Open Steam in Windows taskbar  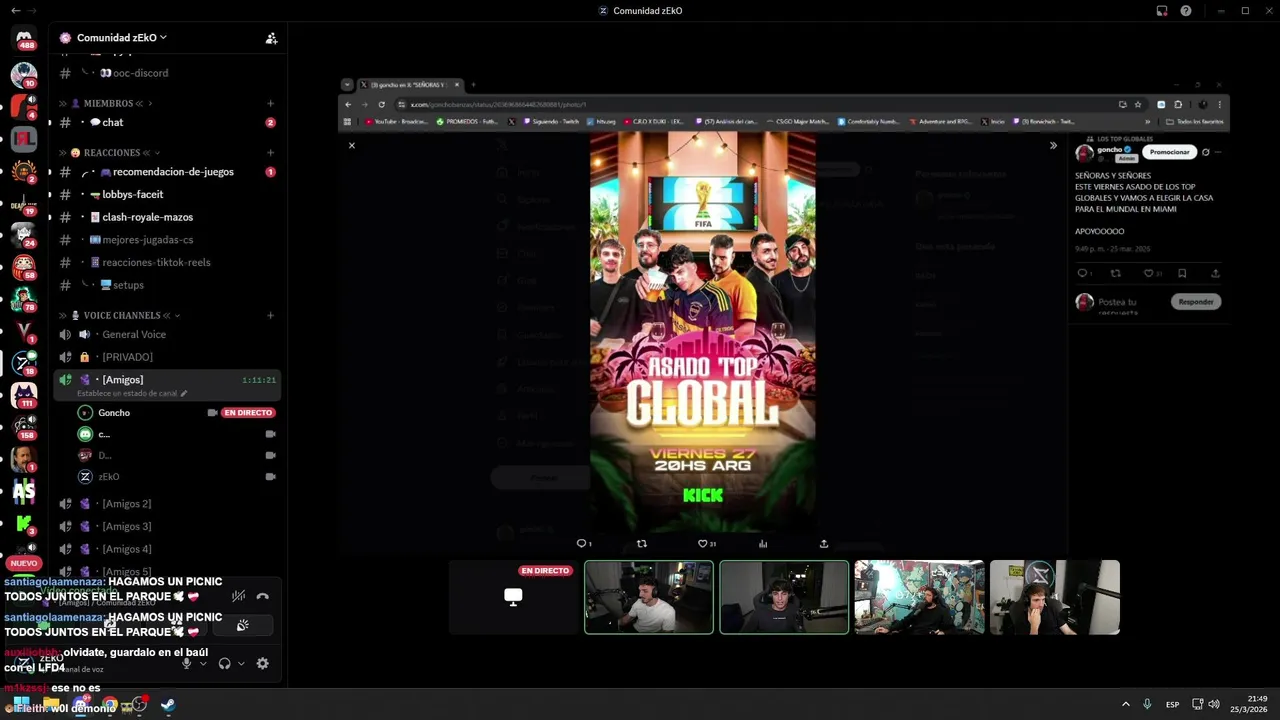(x=167, y=705)
